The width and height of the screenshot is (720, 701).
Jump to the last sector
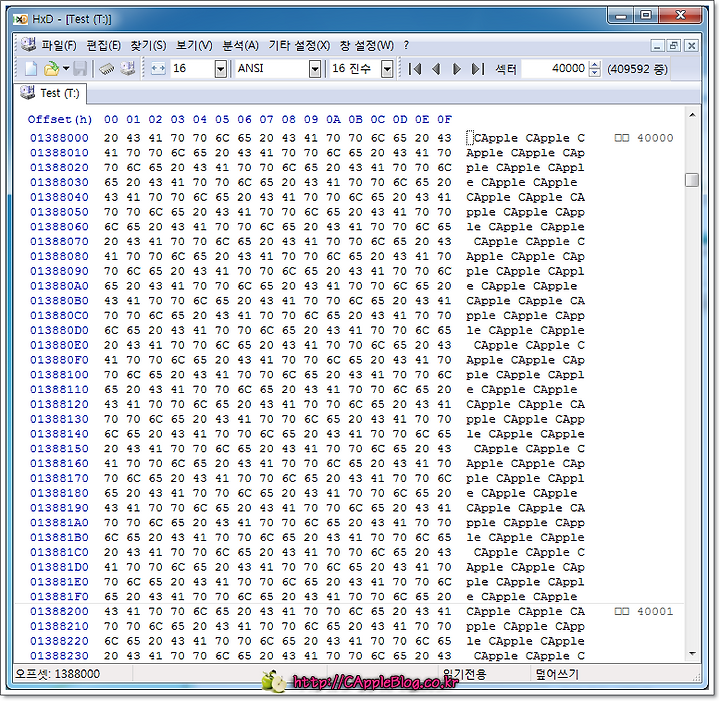point(478,69)
